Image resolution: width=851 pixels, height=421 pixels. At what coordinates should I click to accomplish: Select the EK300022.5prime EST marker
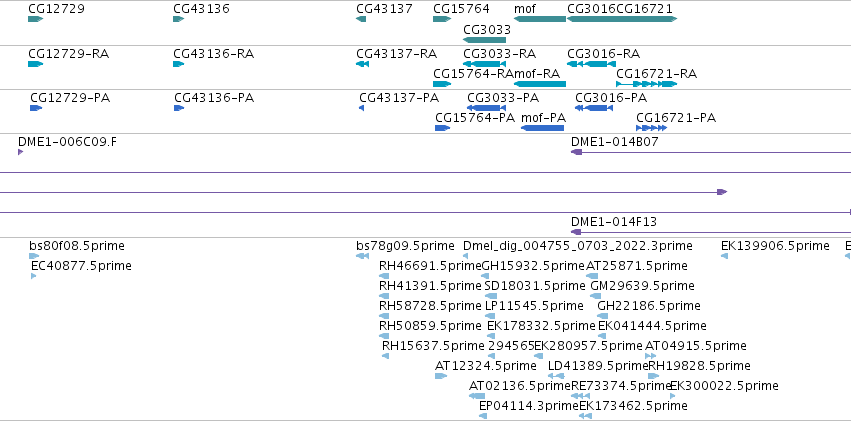point(672,396)
